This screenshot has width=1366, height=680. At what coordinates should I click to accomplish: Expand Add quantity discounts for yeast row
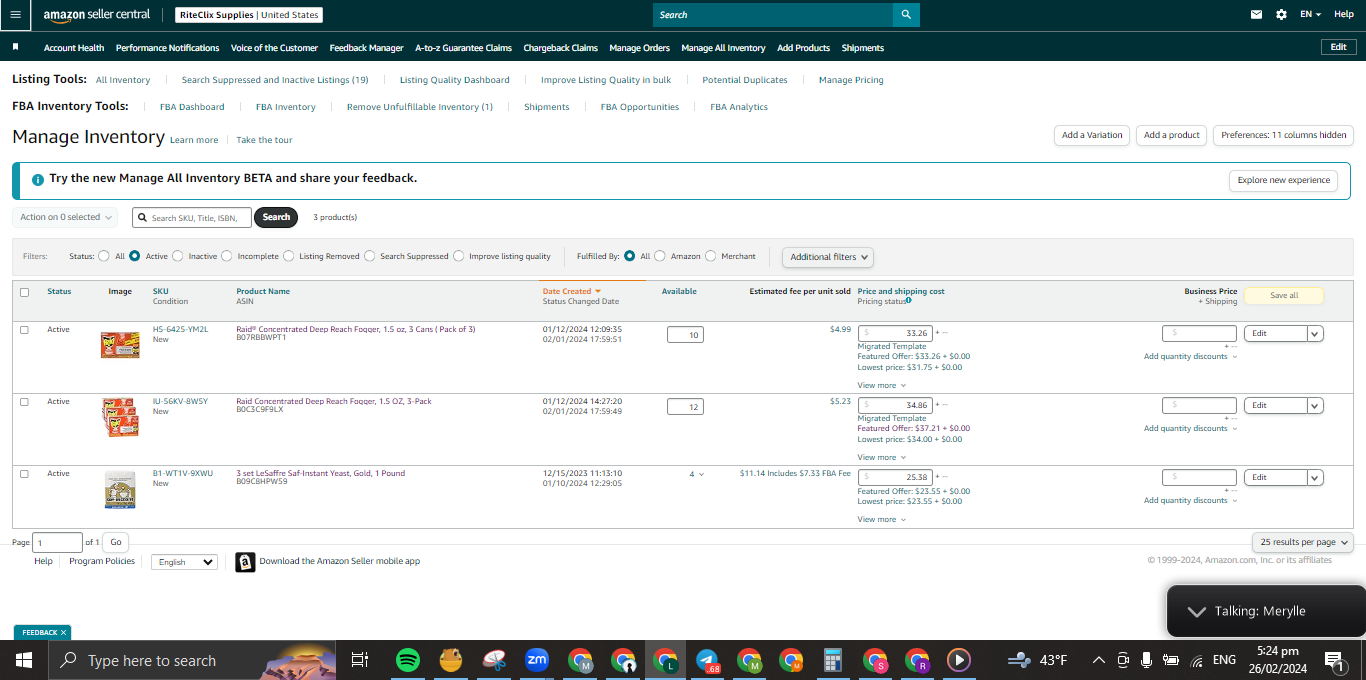coord(1190,500)
